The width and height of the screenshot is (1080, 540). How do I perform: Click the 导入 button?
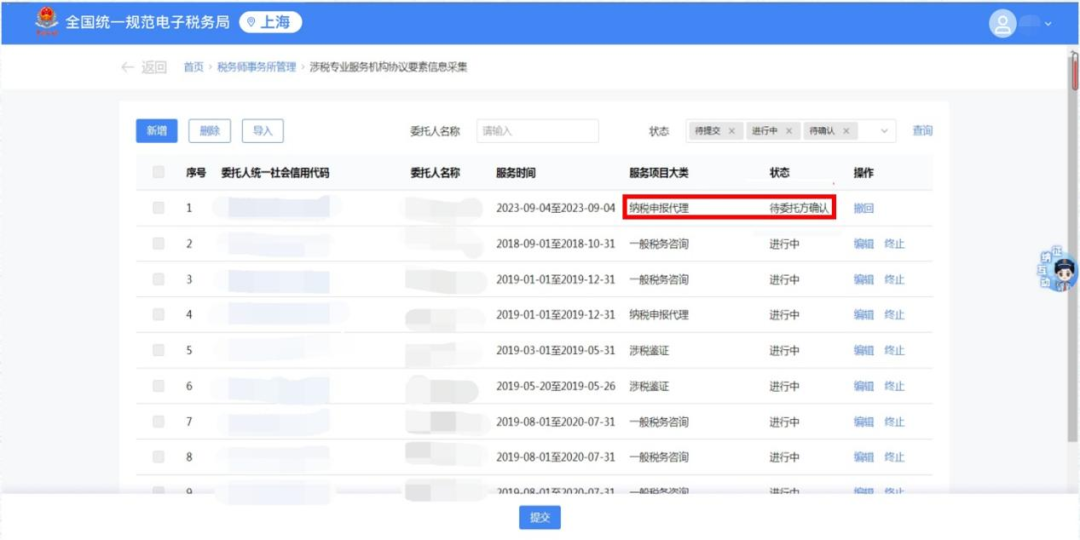[262, 131]
